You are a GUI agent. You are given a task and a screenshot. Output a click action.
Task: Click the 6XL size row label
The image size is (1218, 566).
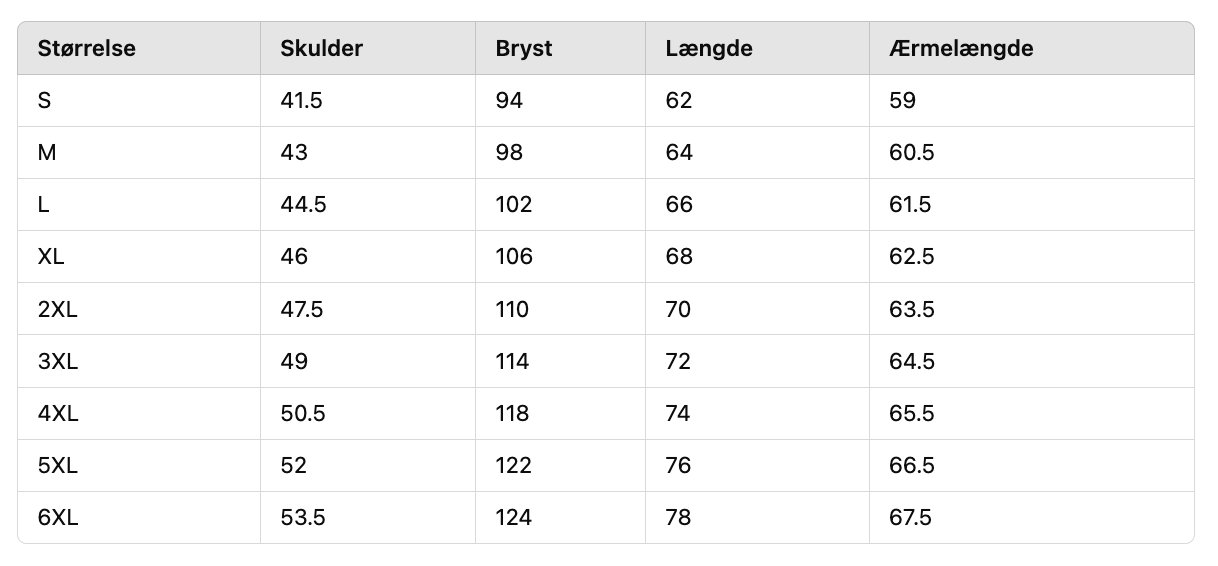[x=57, y=518]
